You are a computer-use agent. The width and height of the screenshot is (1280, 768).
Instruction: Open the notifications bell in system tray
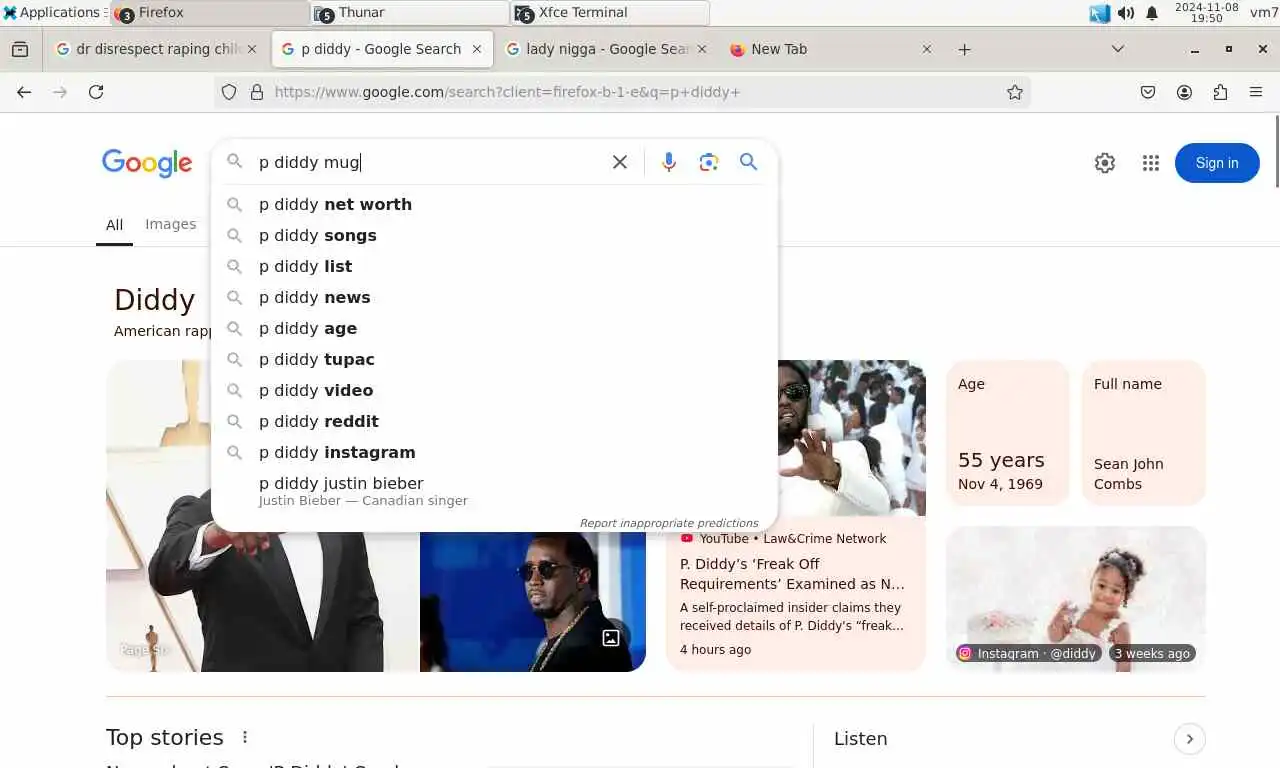pyautogui.click(x=1152, y=13)
